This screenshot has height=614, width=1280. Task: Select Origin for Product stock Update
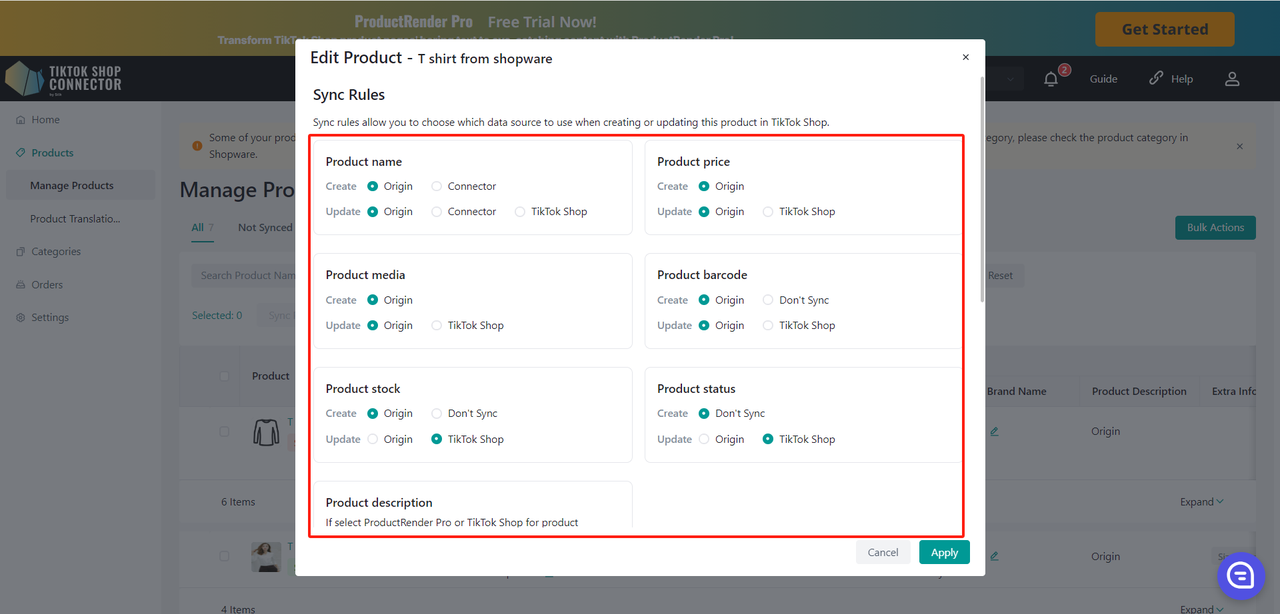pos(373,440)
